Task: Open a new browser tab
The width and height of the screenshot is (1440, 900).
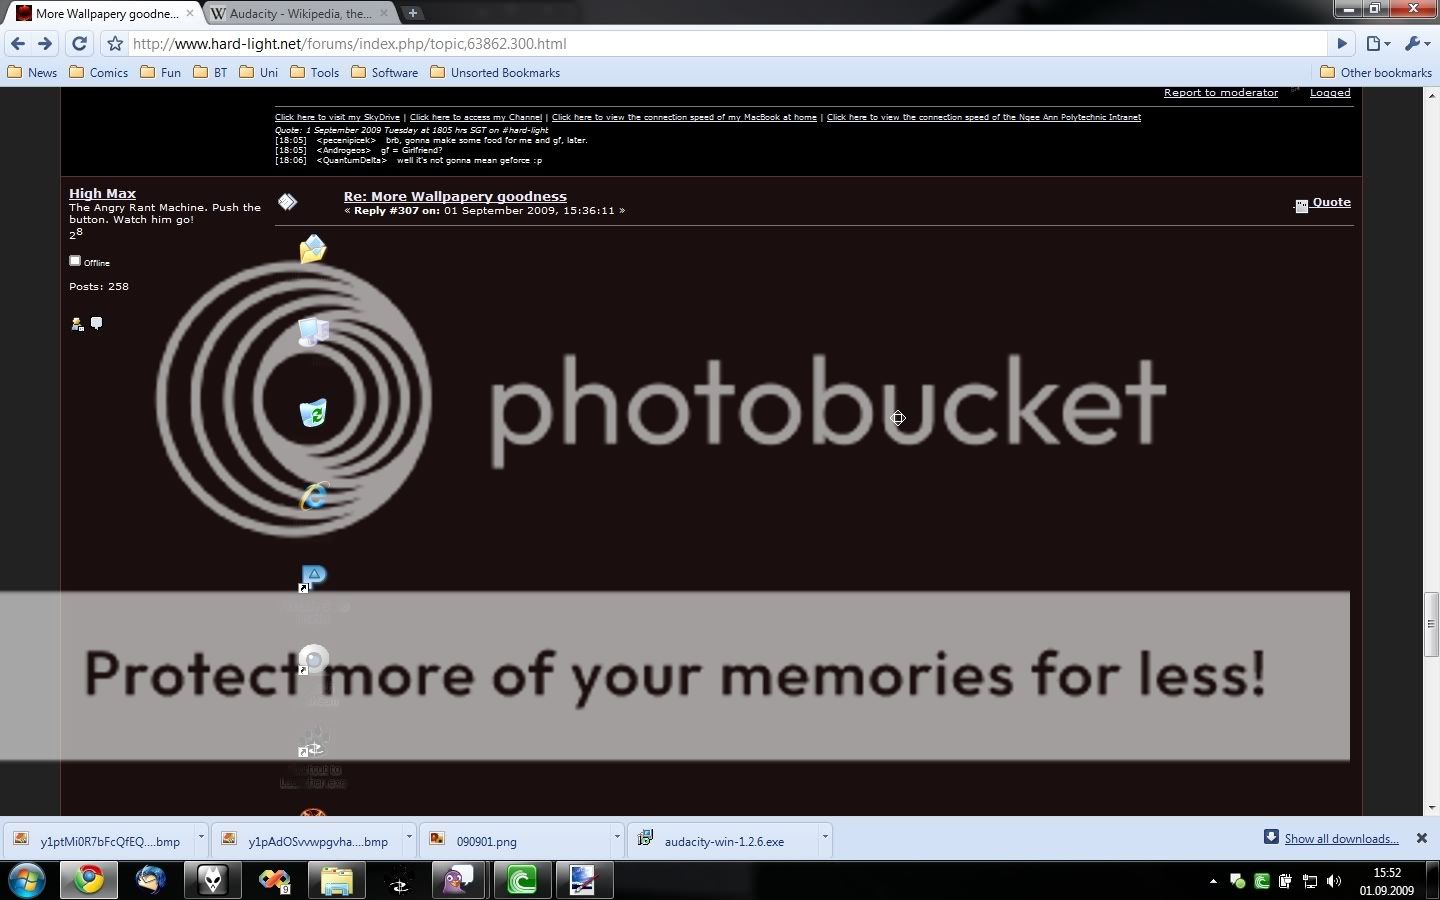Action: point(413,13)
